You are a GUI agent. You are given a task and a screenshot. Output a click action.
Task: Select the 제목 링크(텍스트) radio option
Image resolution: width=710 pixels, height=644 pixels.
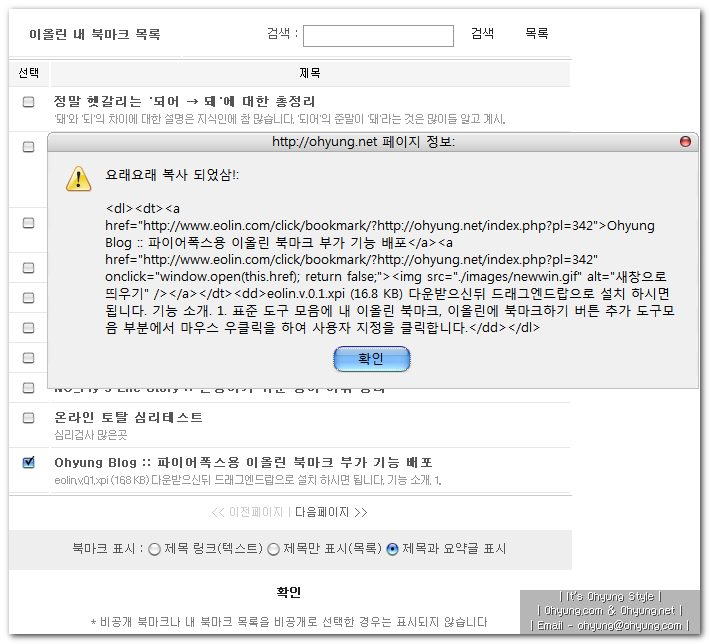point(154,549)
